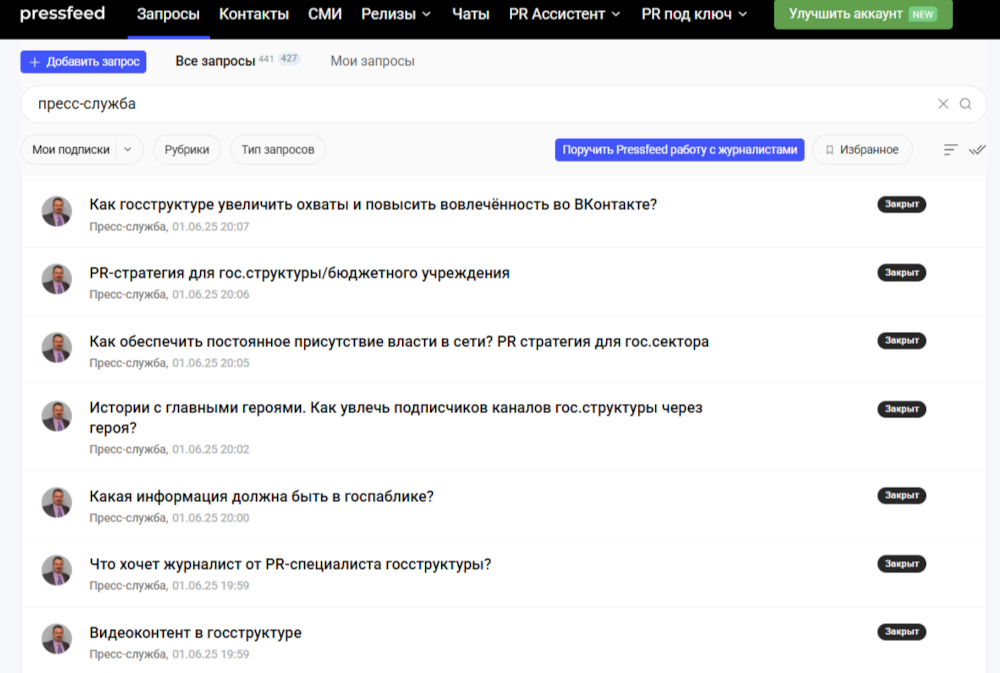Click Закрыт badge on Видеоконтент request

[x=901, y=632]
